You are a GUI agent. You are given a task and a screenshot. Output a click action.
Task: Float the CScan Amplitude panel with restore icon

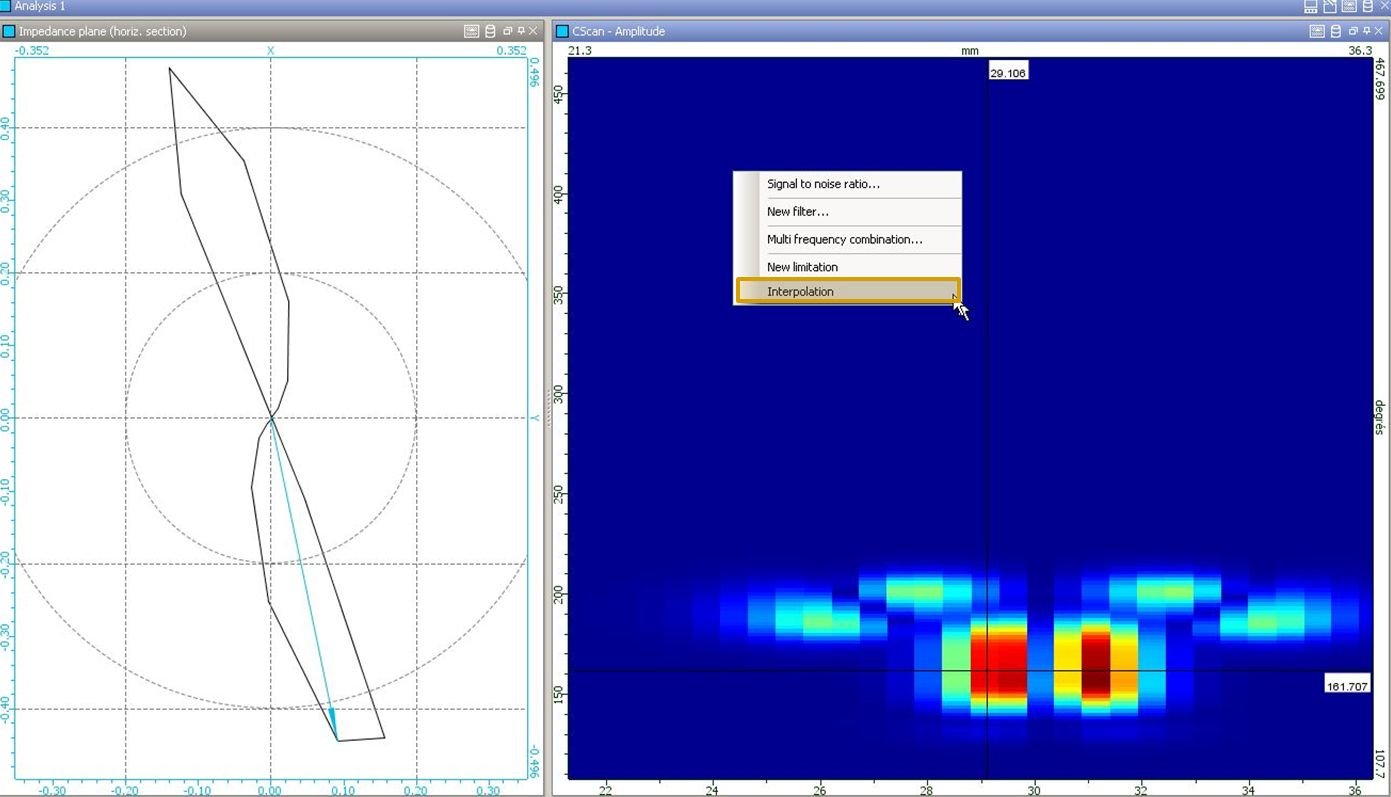tap(1352, 31)
